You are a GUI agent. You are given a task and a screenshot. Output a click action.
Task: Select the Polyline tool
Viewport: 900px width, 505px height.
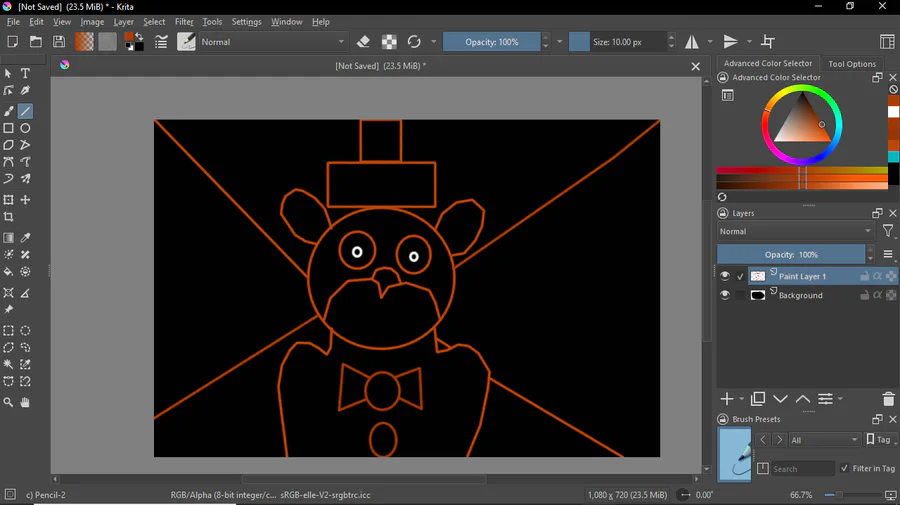click(25, 145)
